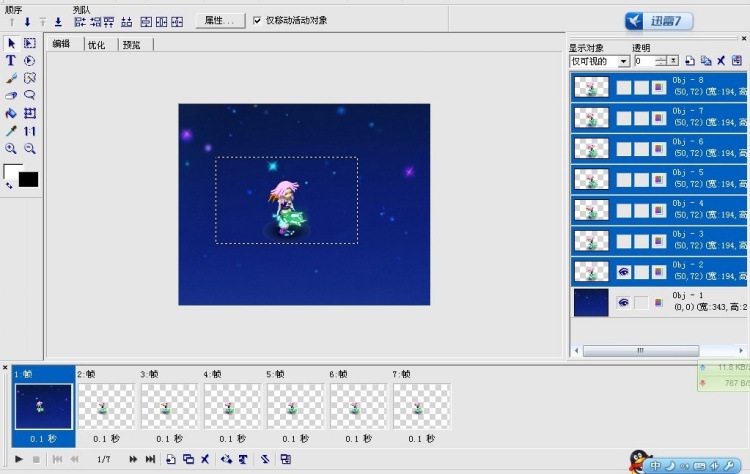Click the align-bottom icon under 列队

tap(126, 22)
